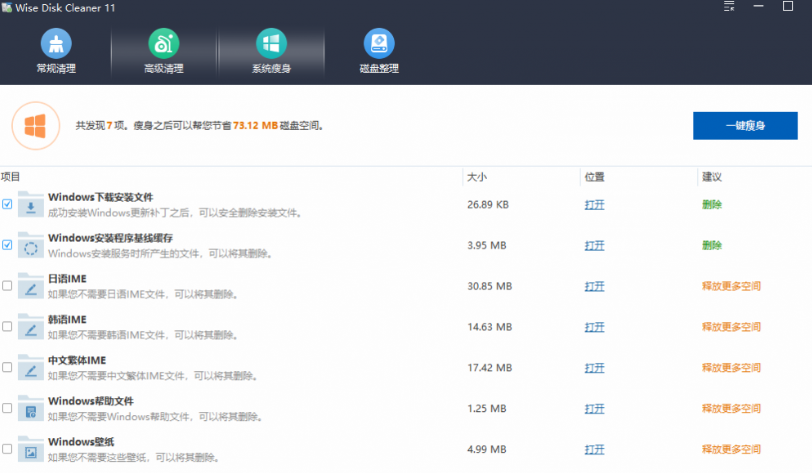Select the Windows下载安装文件 row title
The height and width of the screenshot is (473, 812).
pyautogui.click(x=100, y=197)
